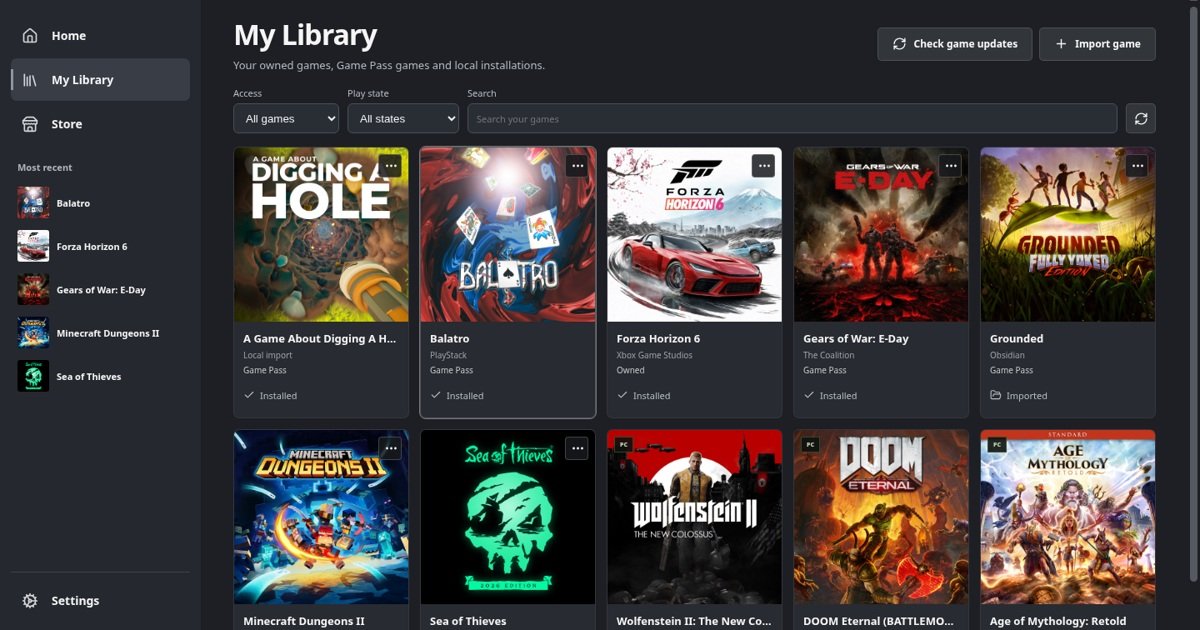Select My Library in the sidebar

click(x=100, y=80)
